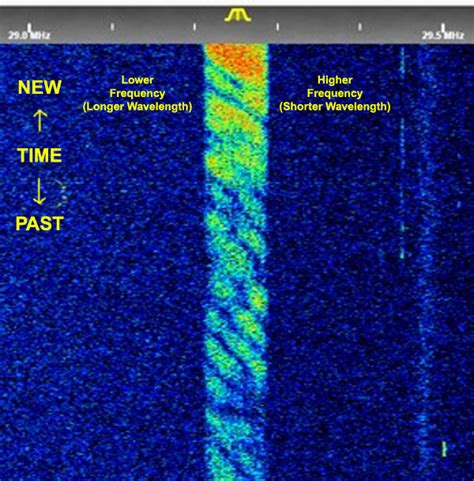This screenshot has height=481, width=474.
Task: Click the thin vertical carrier line near 29.45 MHz
Action: point(402,153)
